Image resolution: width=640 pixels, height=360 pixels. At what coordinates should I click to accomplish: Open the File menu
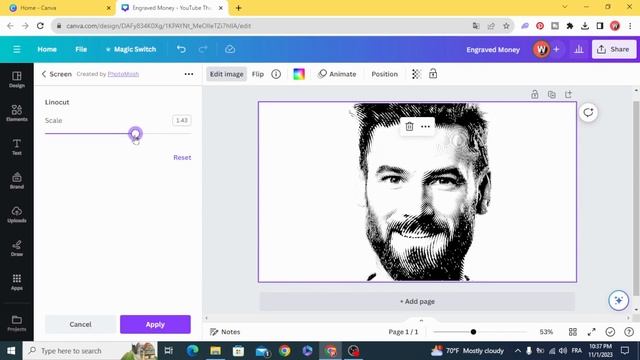point(81,49)
